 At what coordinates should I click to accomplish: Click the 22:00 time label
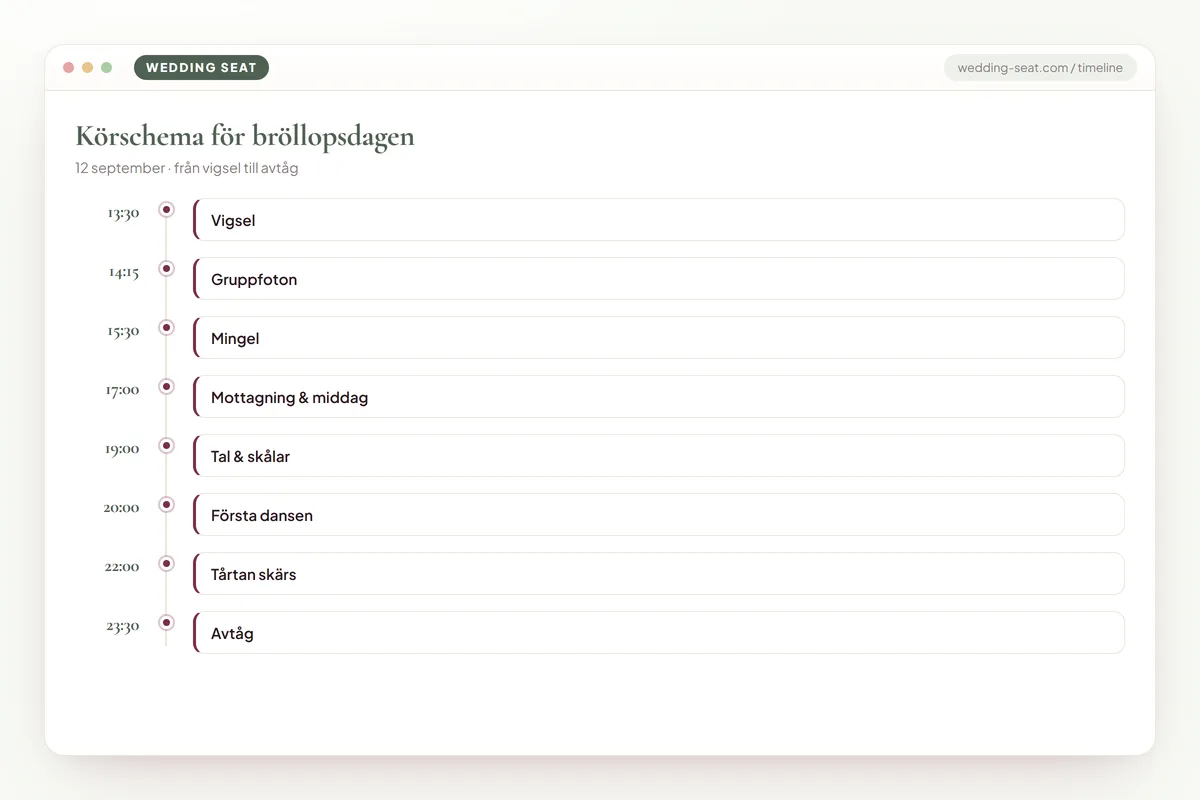point(122,567)
